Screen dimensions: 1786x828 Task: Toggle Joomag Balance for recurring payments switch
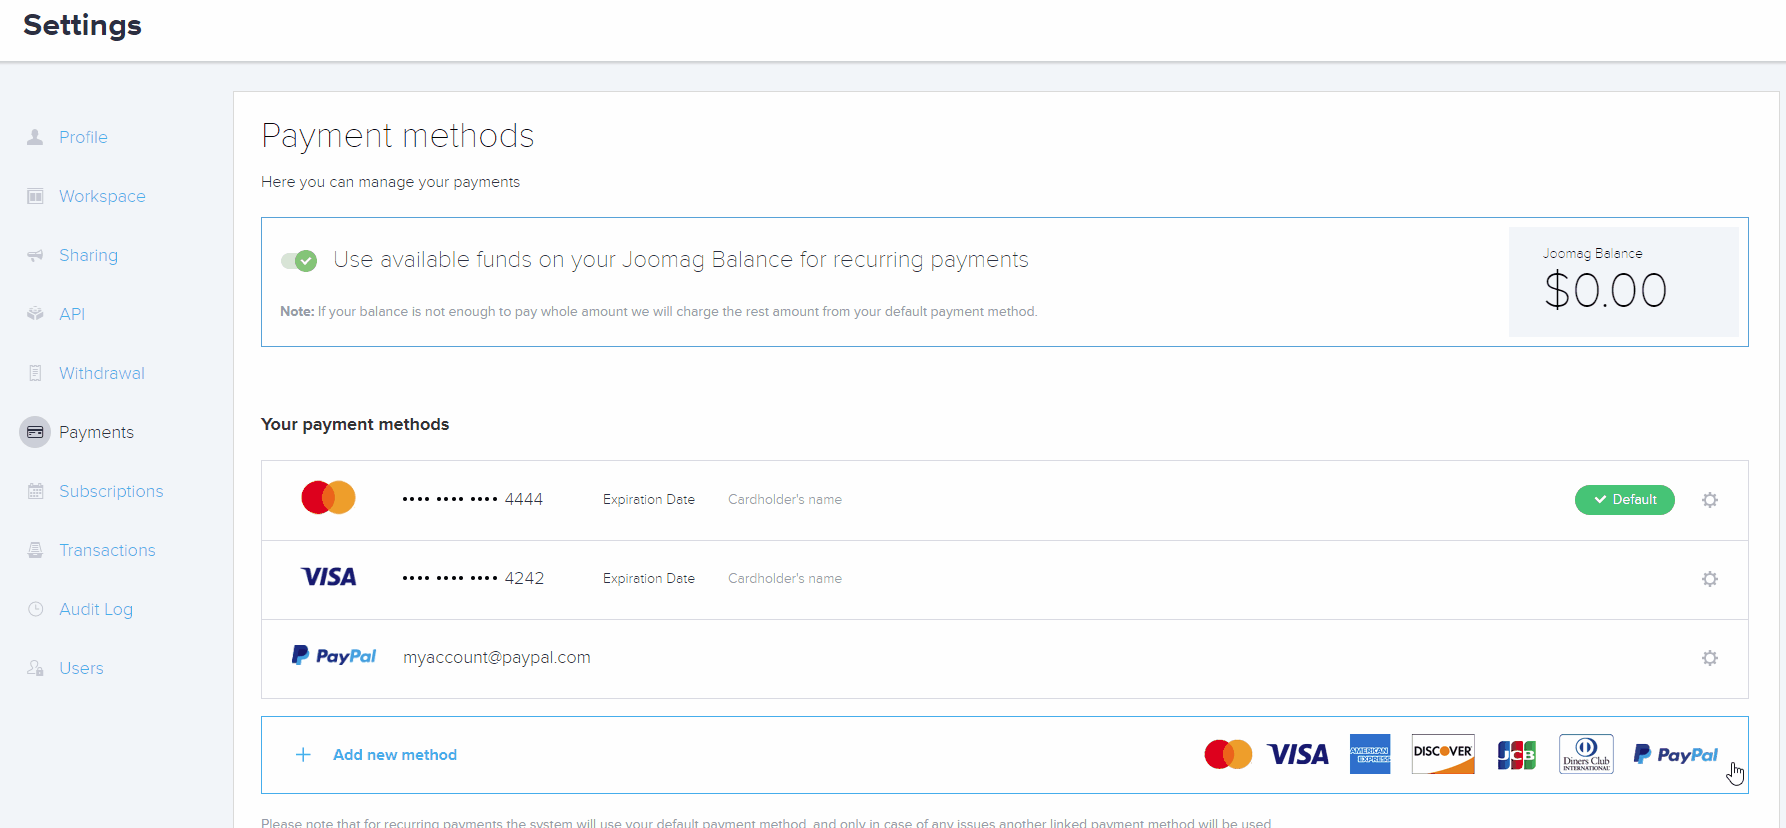coord(299,261)
